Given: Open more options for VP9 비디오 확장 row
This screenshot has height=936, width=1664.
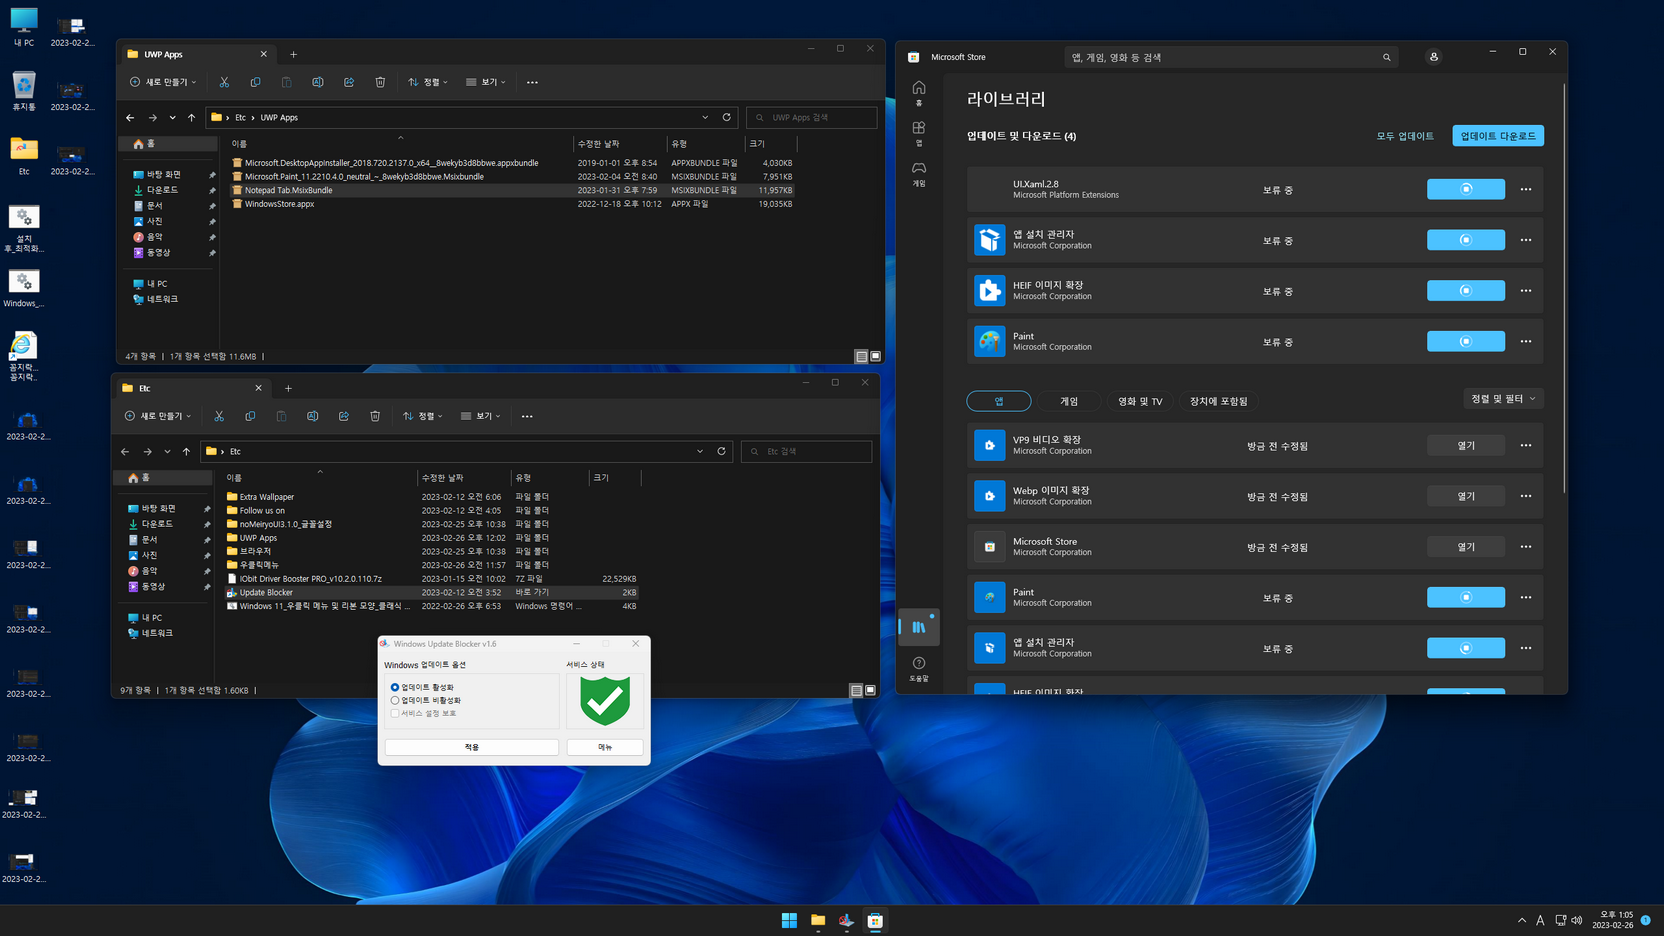Looking at the screenshot, I should [x=1526, y=445].
